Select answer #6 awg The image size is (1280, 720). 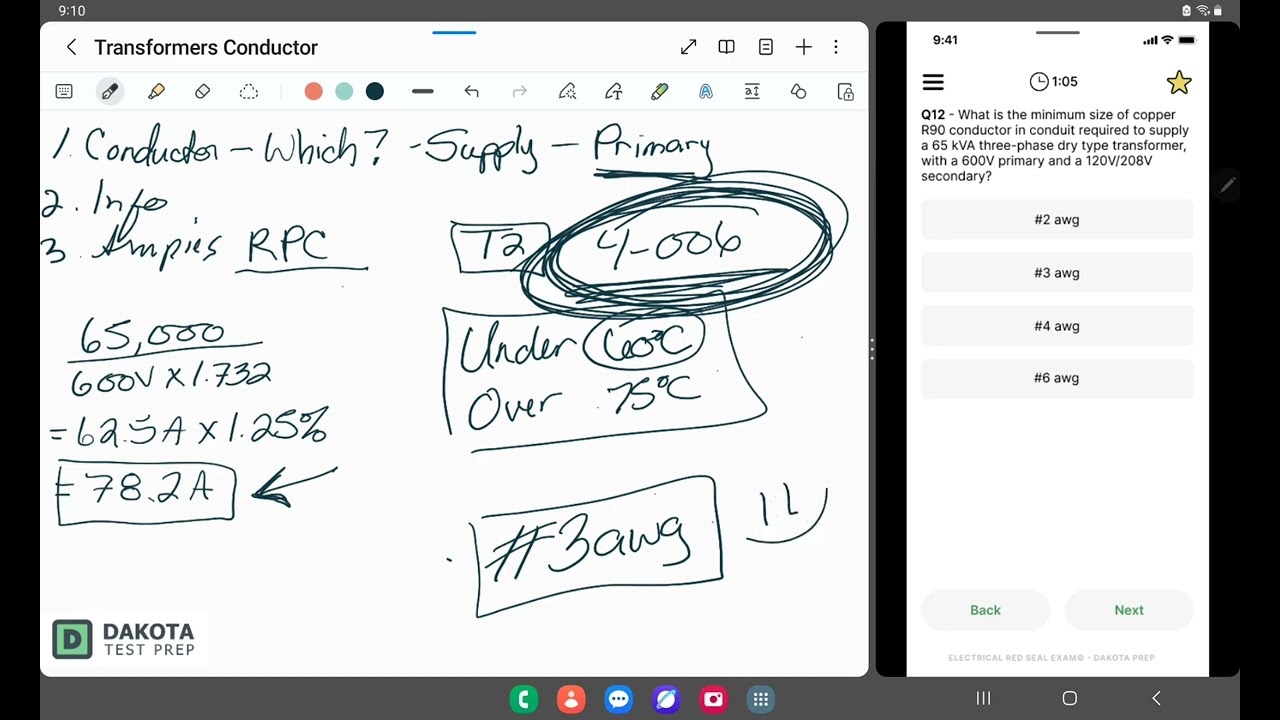point(1057,378)
